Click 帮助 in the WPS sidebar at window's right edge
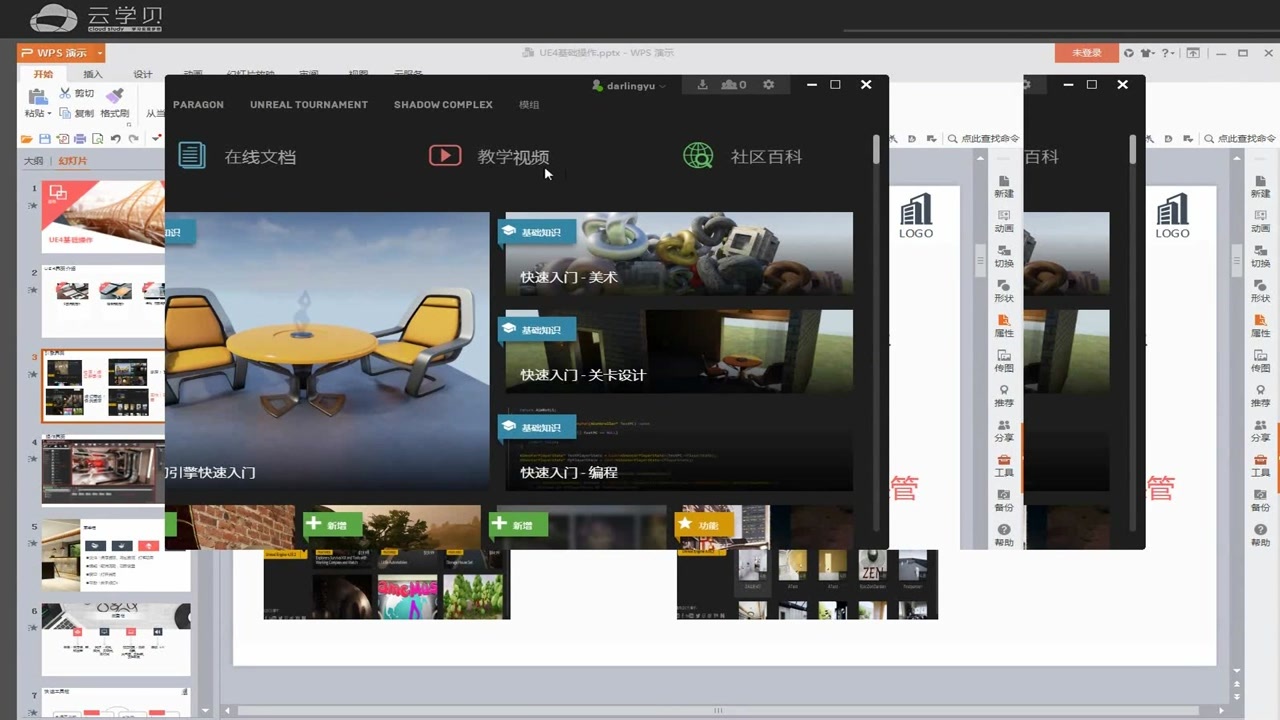 [1260, 536]
